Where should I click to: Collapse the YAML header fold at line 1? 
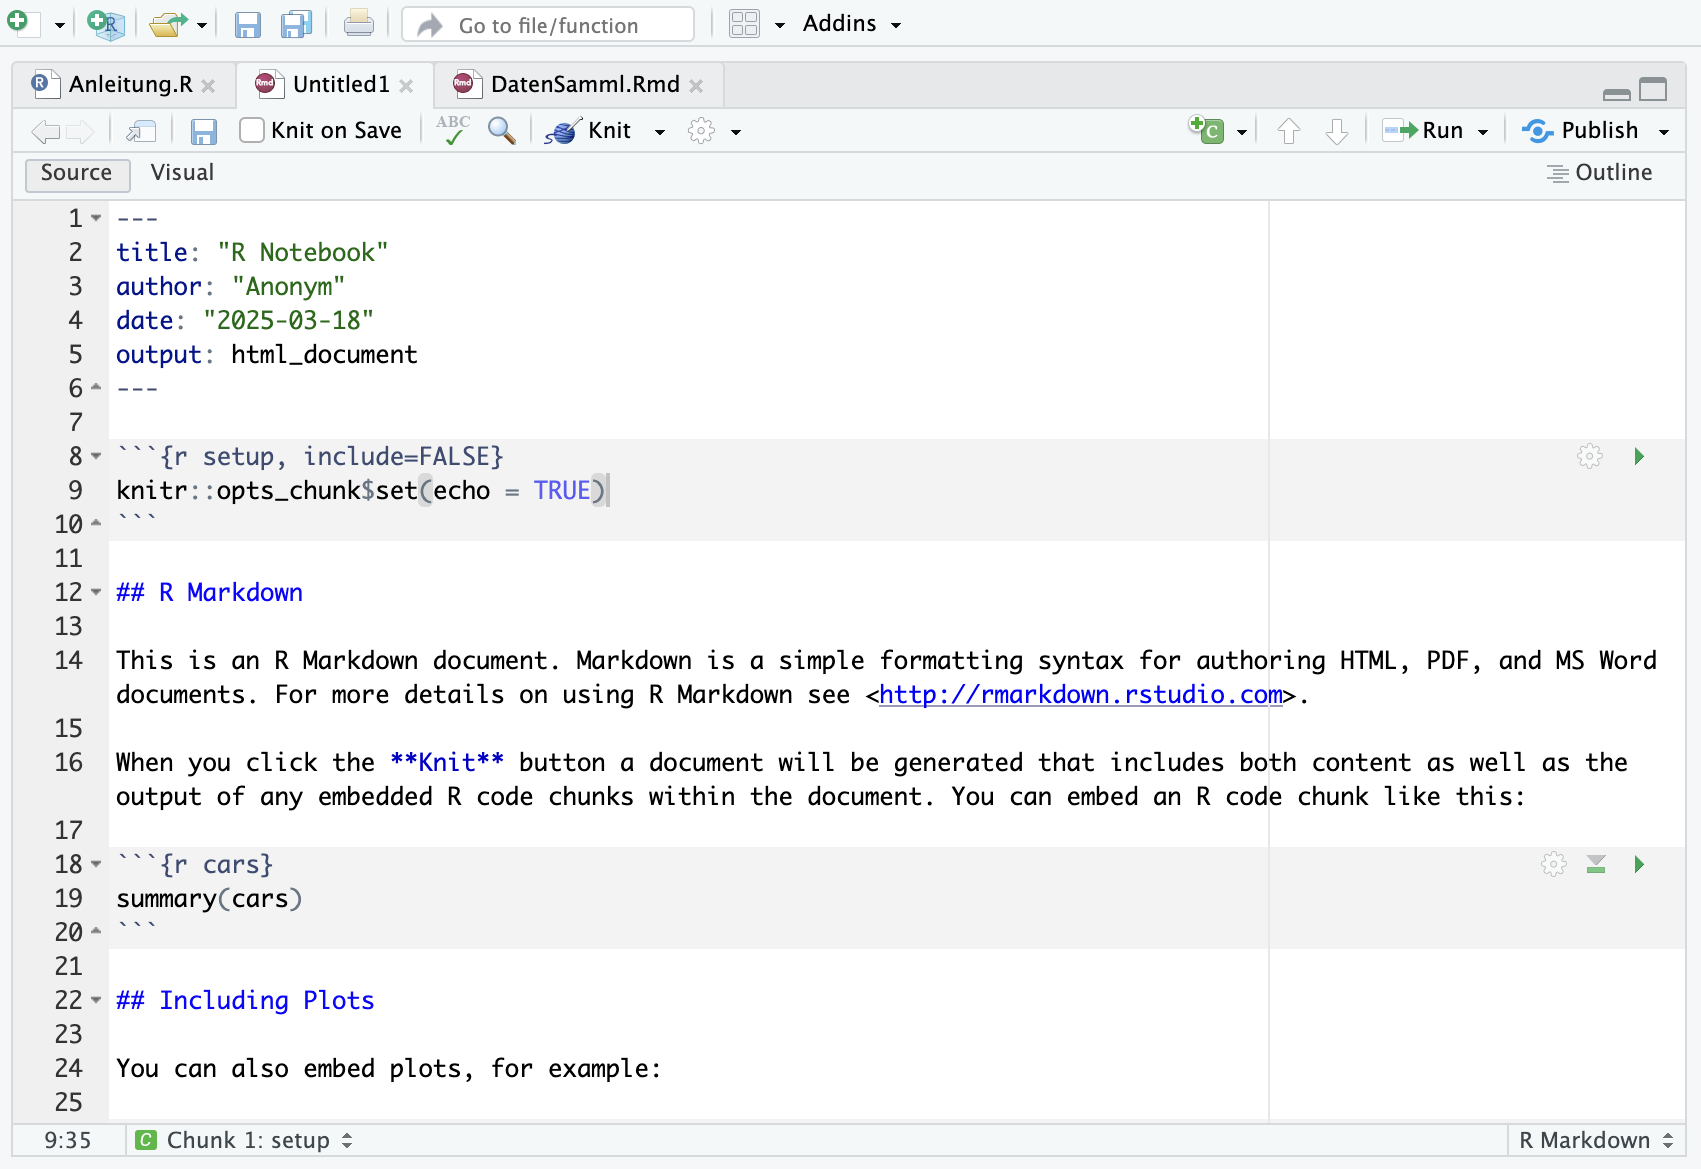[x=96, y=218]
